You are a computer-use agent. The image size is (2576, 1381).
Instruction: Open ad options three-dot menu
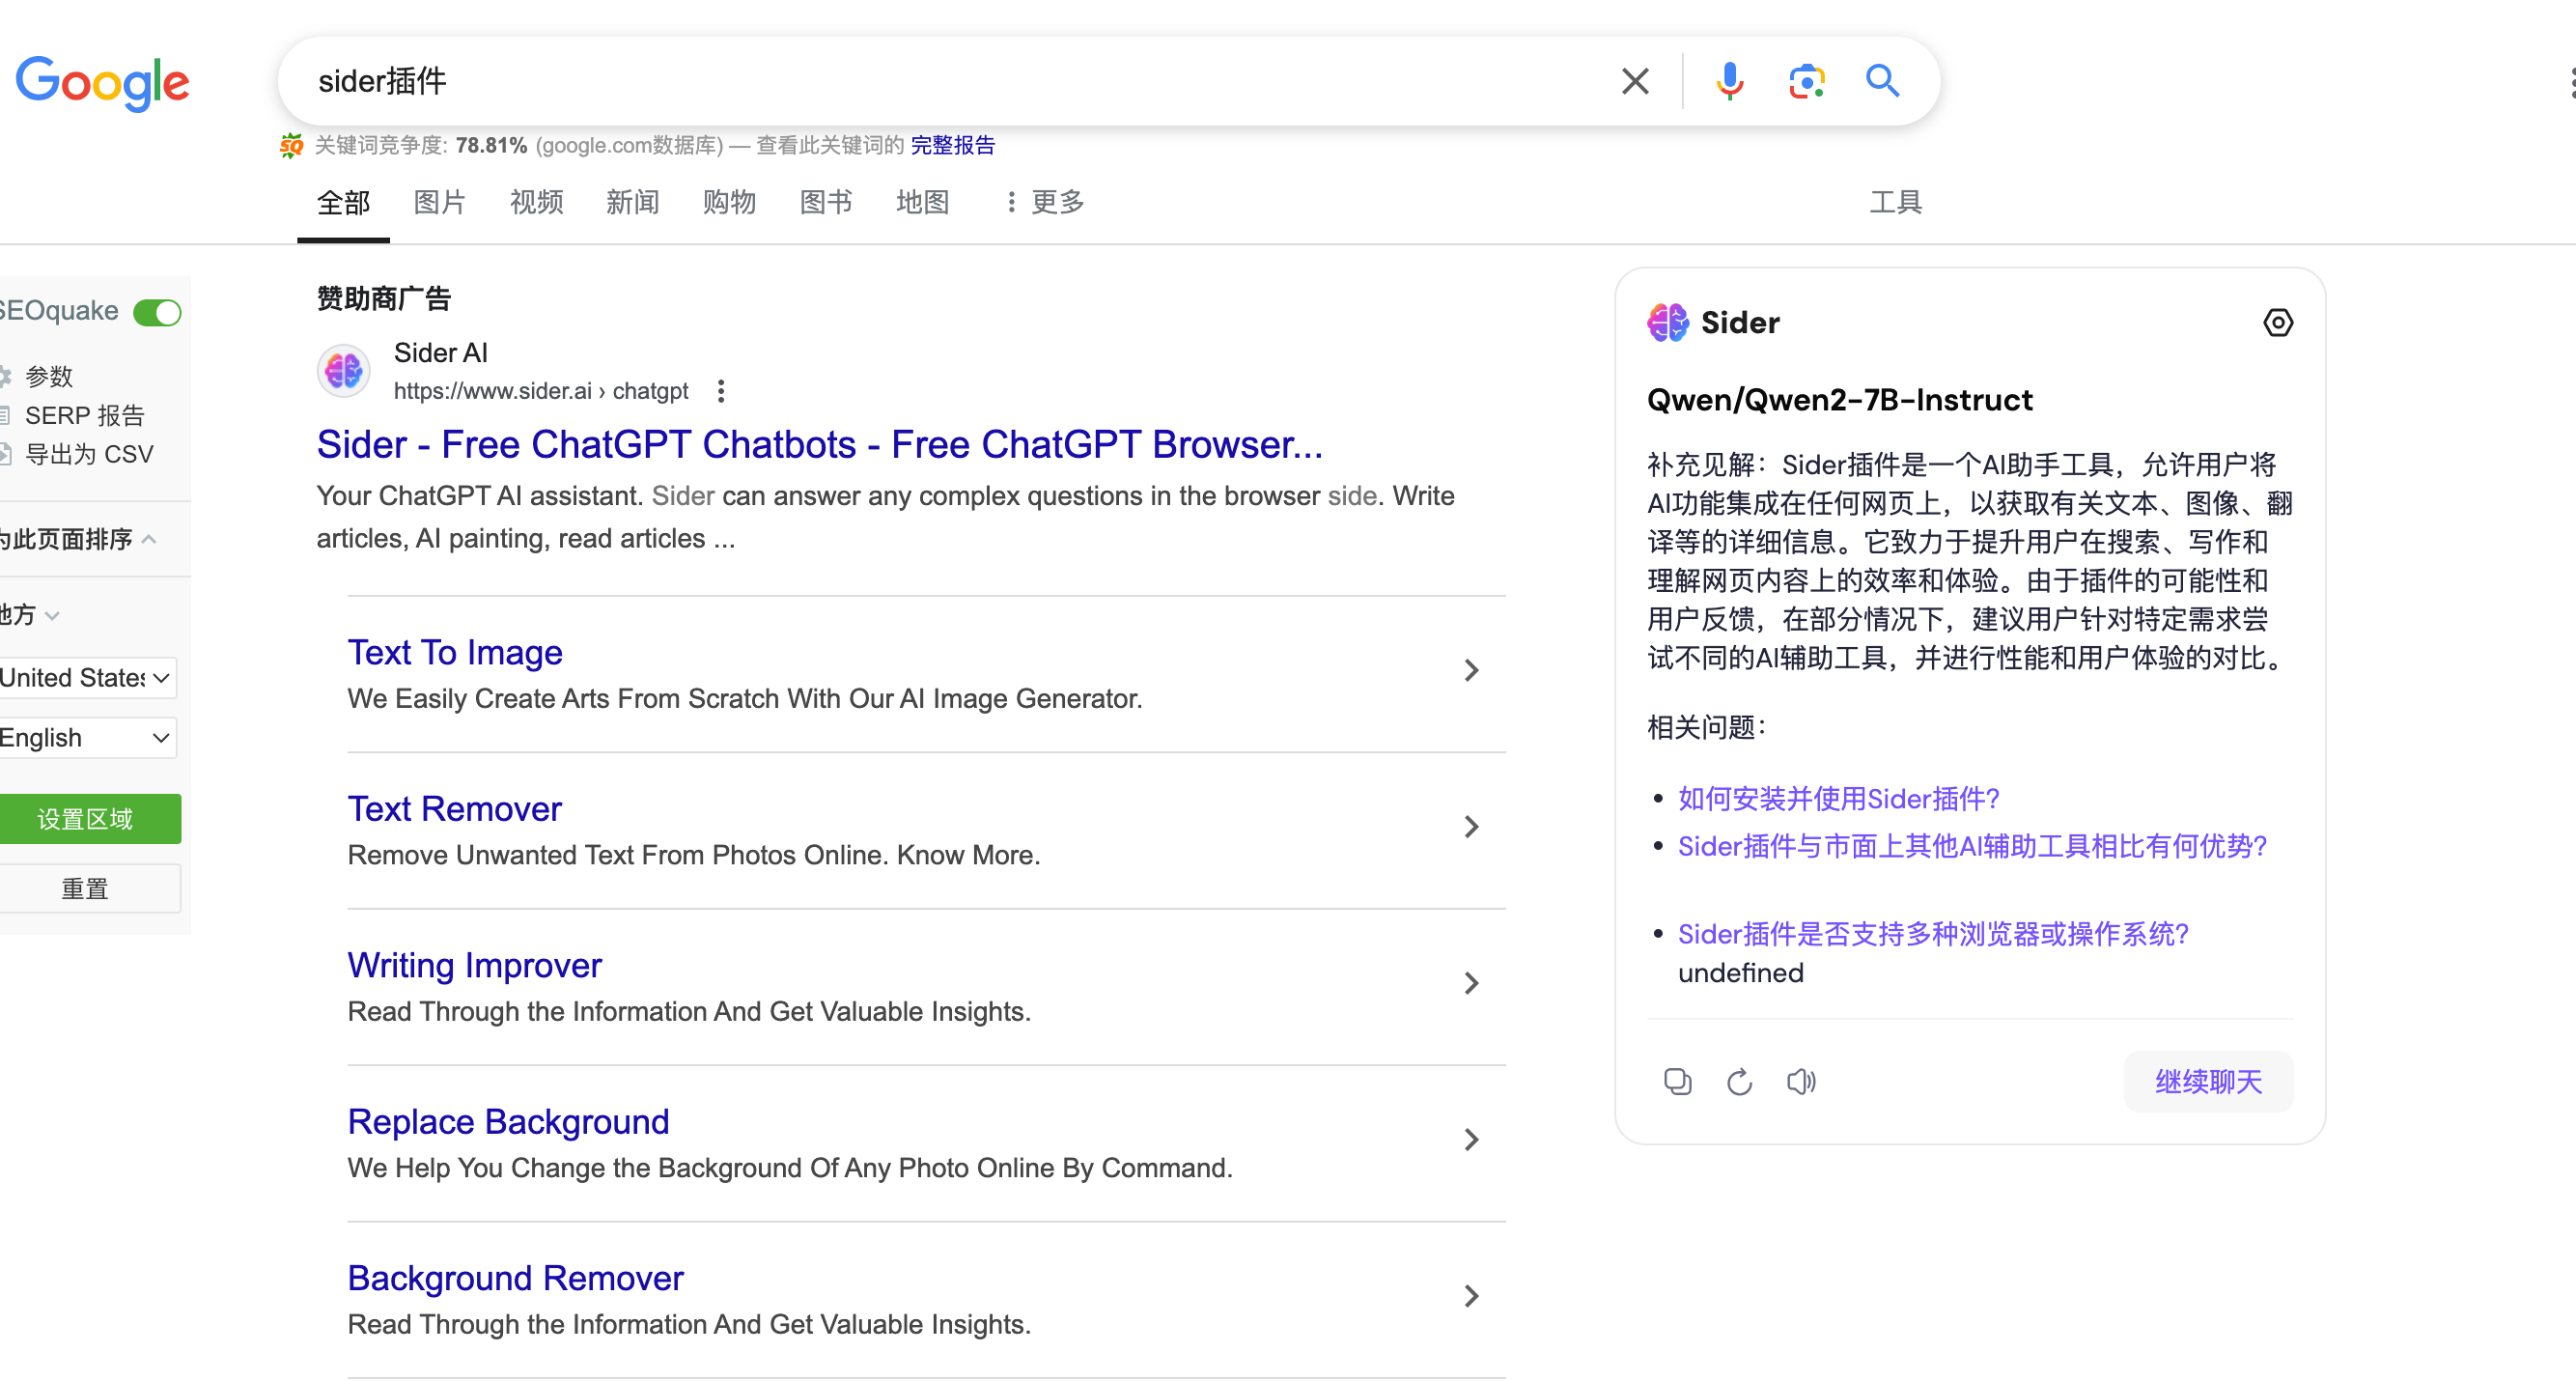click(x=721, y=391)
